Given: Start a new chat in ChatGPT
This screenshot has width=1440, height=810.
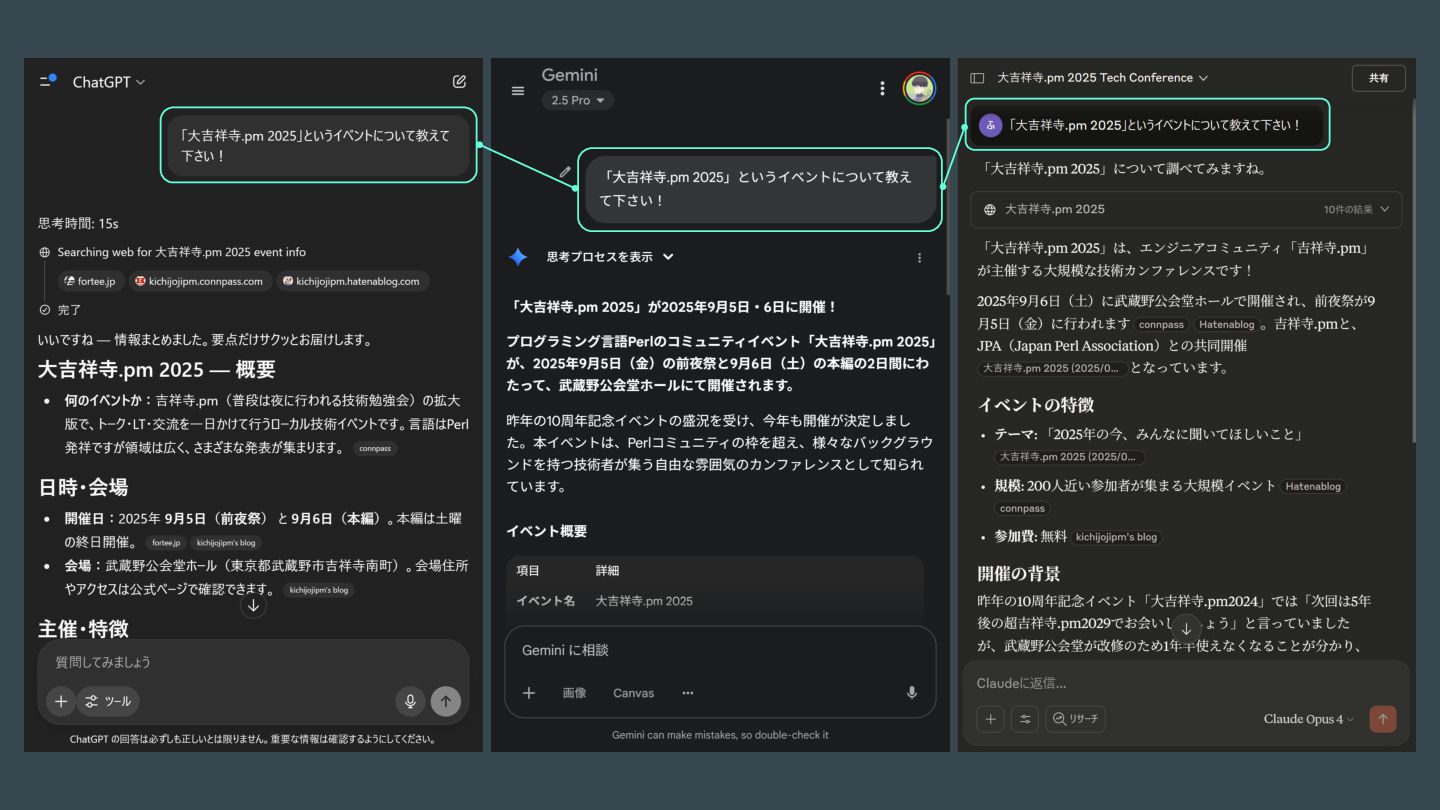Looking at the screenshot, I should click(459, 82).
